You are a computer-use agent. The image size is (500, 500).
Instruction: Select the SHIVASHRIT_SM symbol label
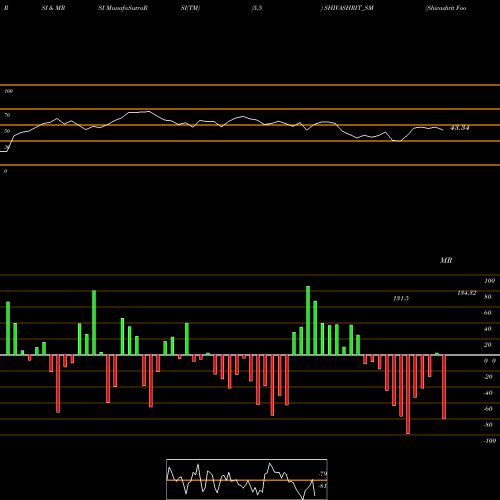point(349,8)
